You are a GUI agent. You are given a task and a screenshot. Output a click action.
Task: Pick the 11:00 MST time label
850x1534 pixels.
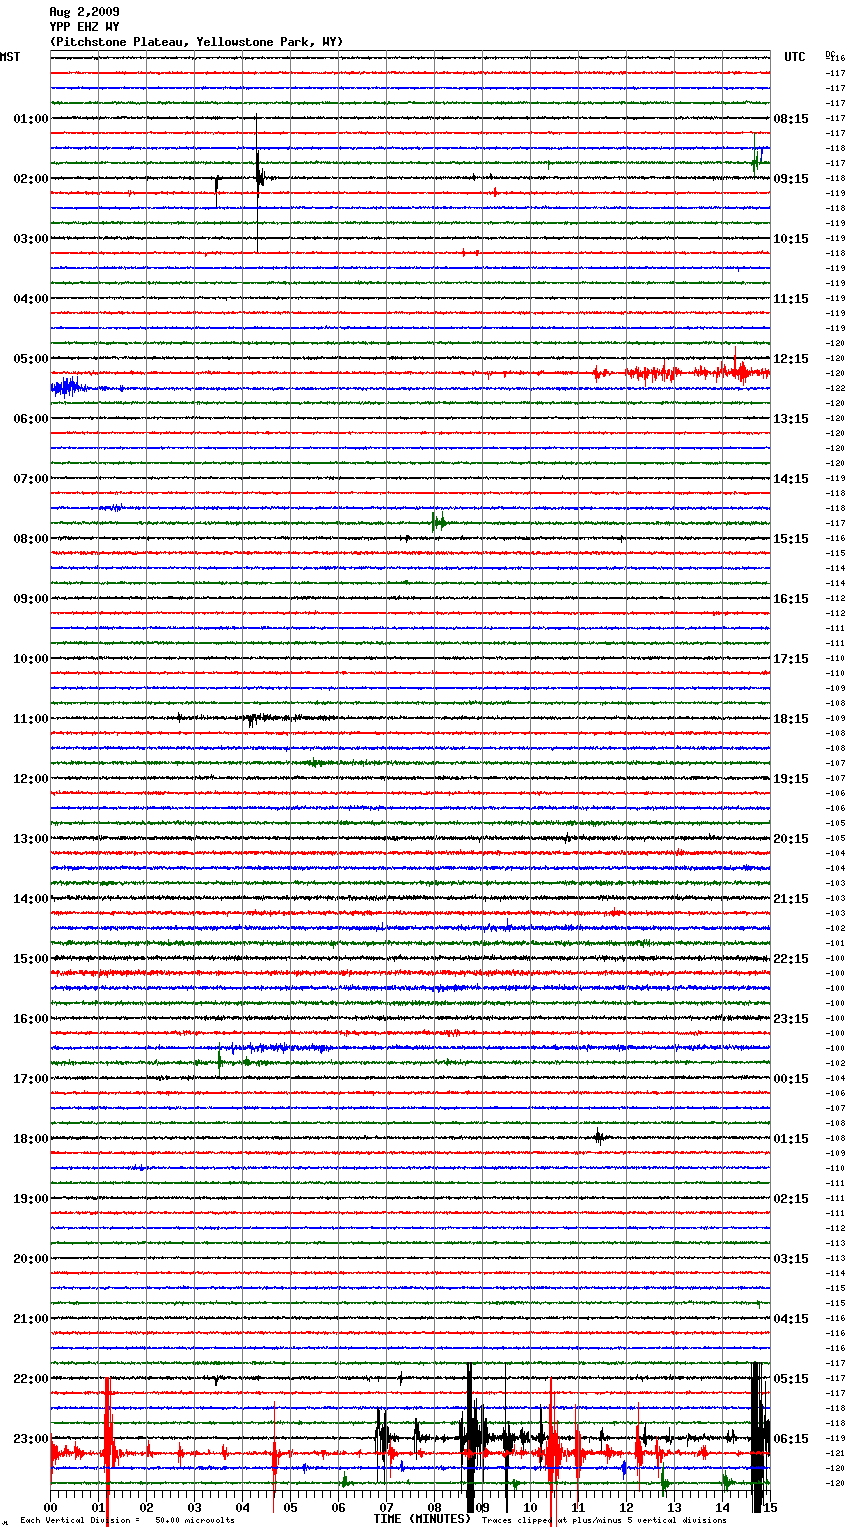pos(31,719)
